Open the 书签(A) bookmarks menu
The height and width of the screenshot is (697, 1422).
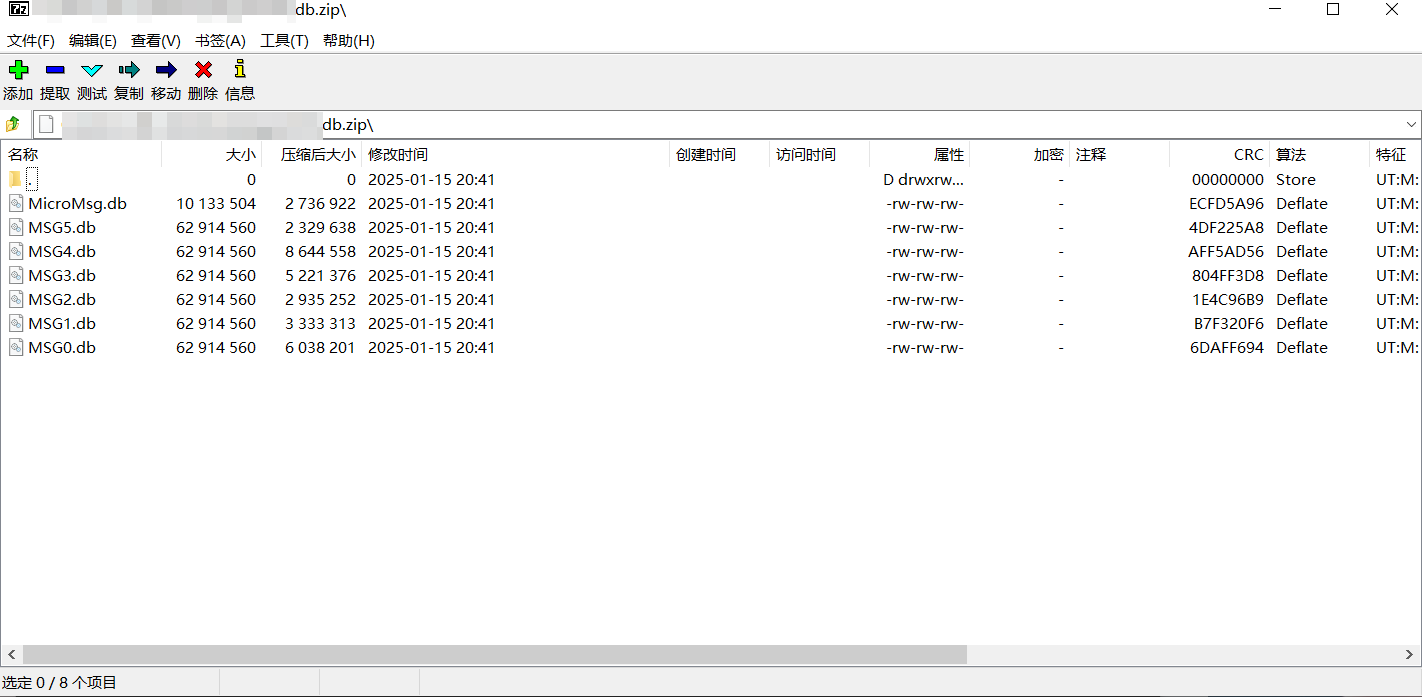pos(220,41)
